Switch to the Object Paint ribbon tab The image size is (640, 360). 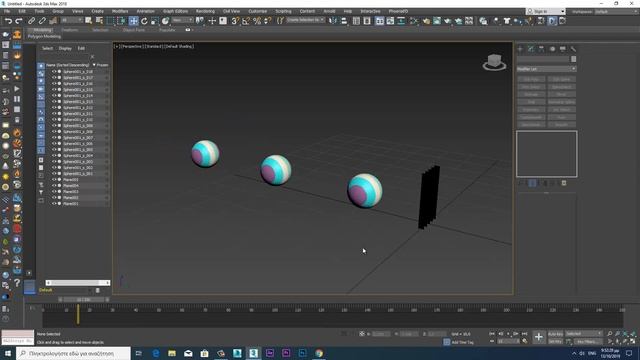coord(134,30)
